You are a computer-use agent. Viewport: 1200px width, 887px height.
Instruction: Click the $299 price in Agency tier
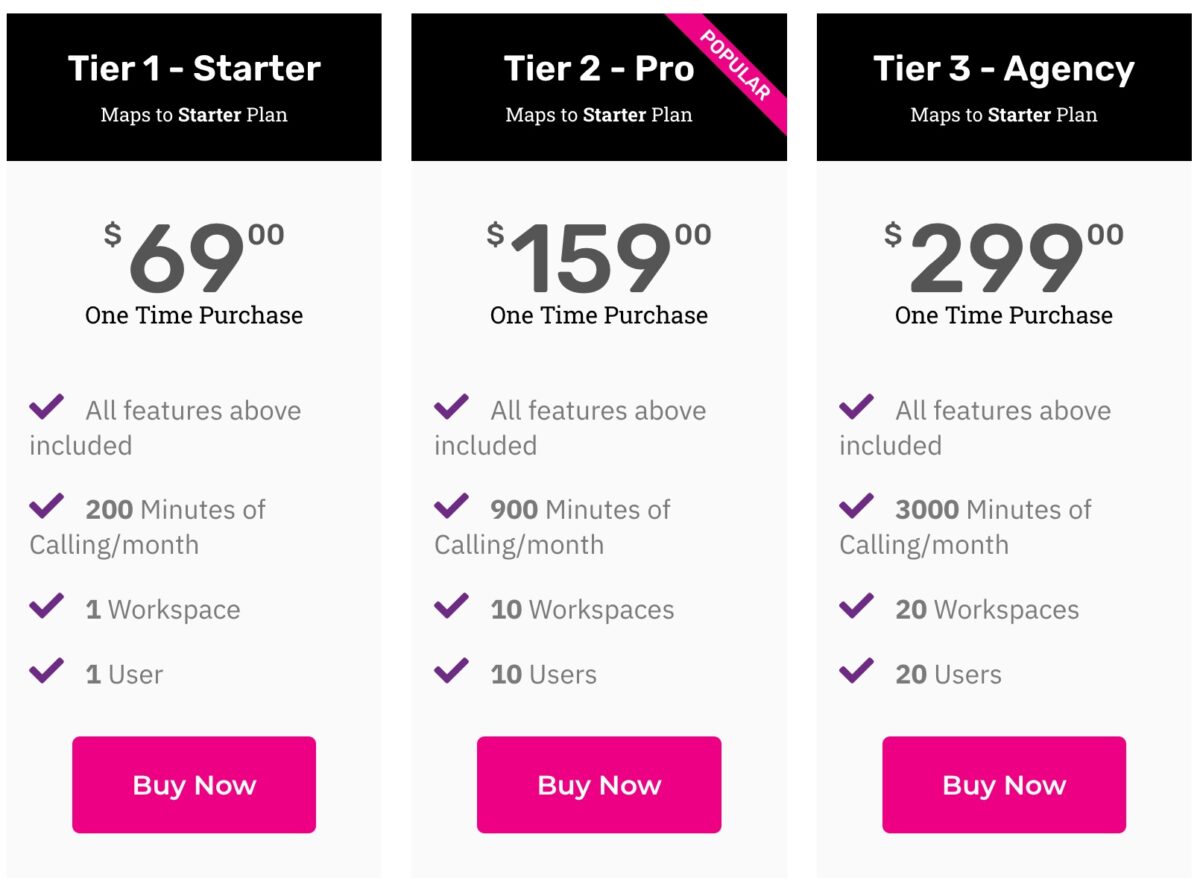click(x=1004, y=260)
